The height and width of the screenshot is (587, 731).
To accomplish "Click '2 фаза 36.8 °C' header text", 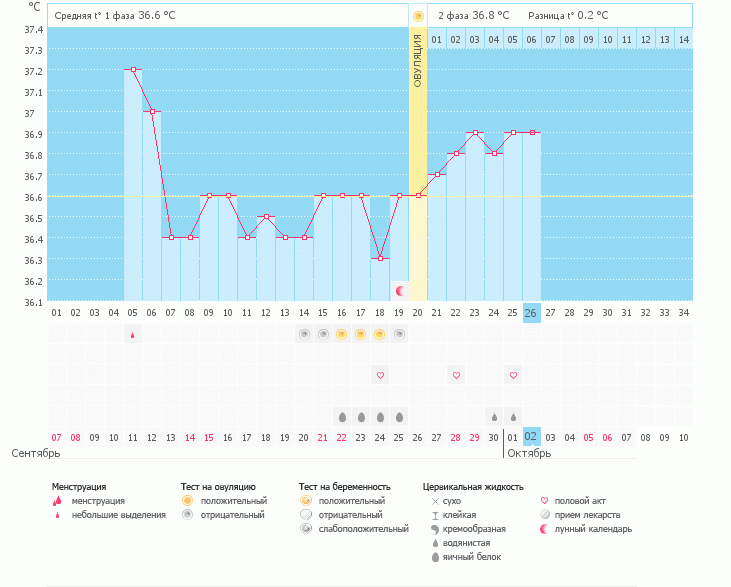I will [473, 15].
